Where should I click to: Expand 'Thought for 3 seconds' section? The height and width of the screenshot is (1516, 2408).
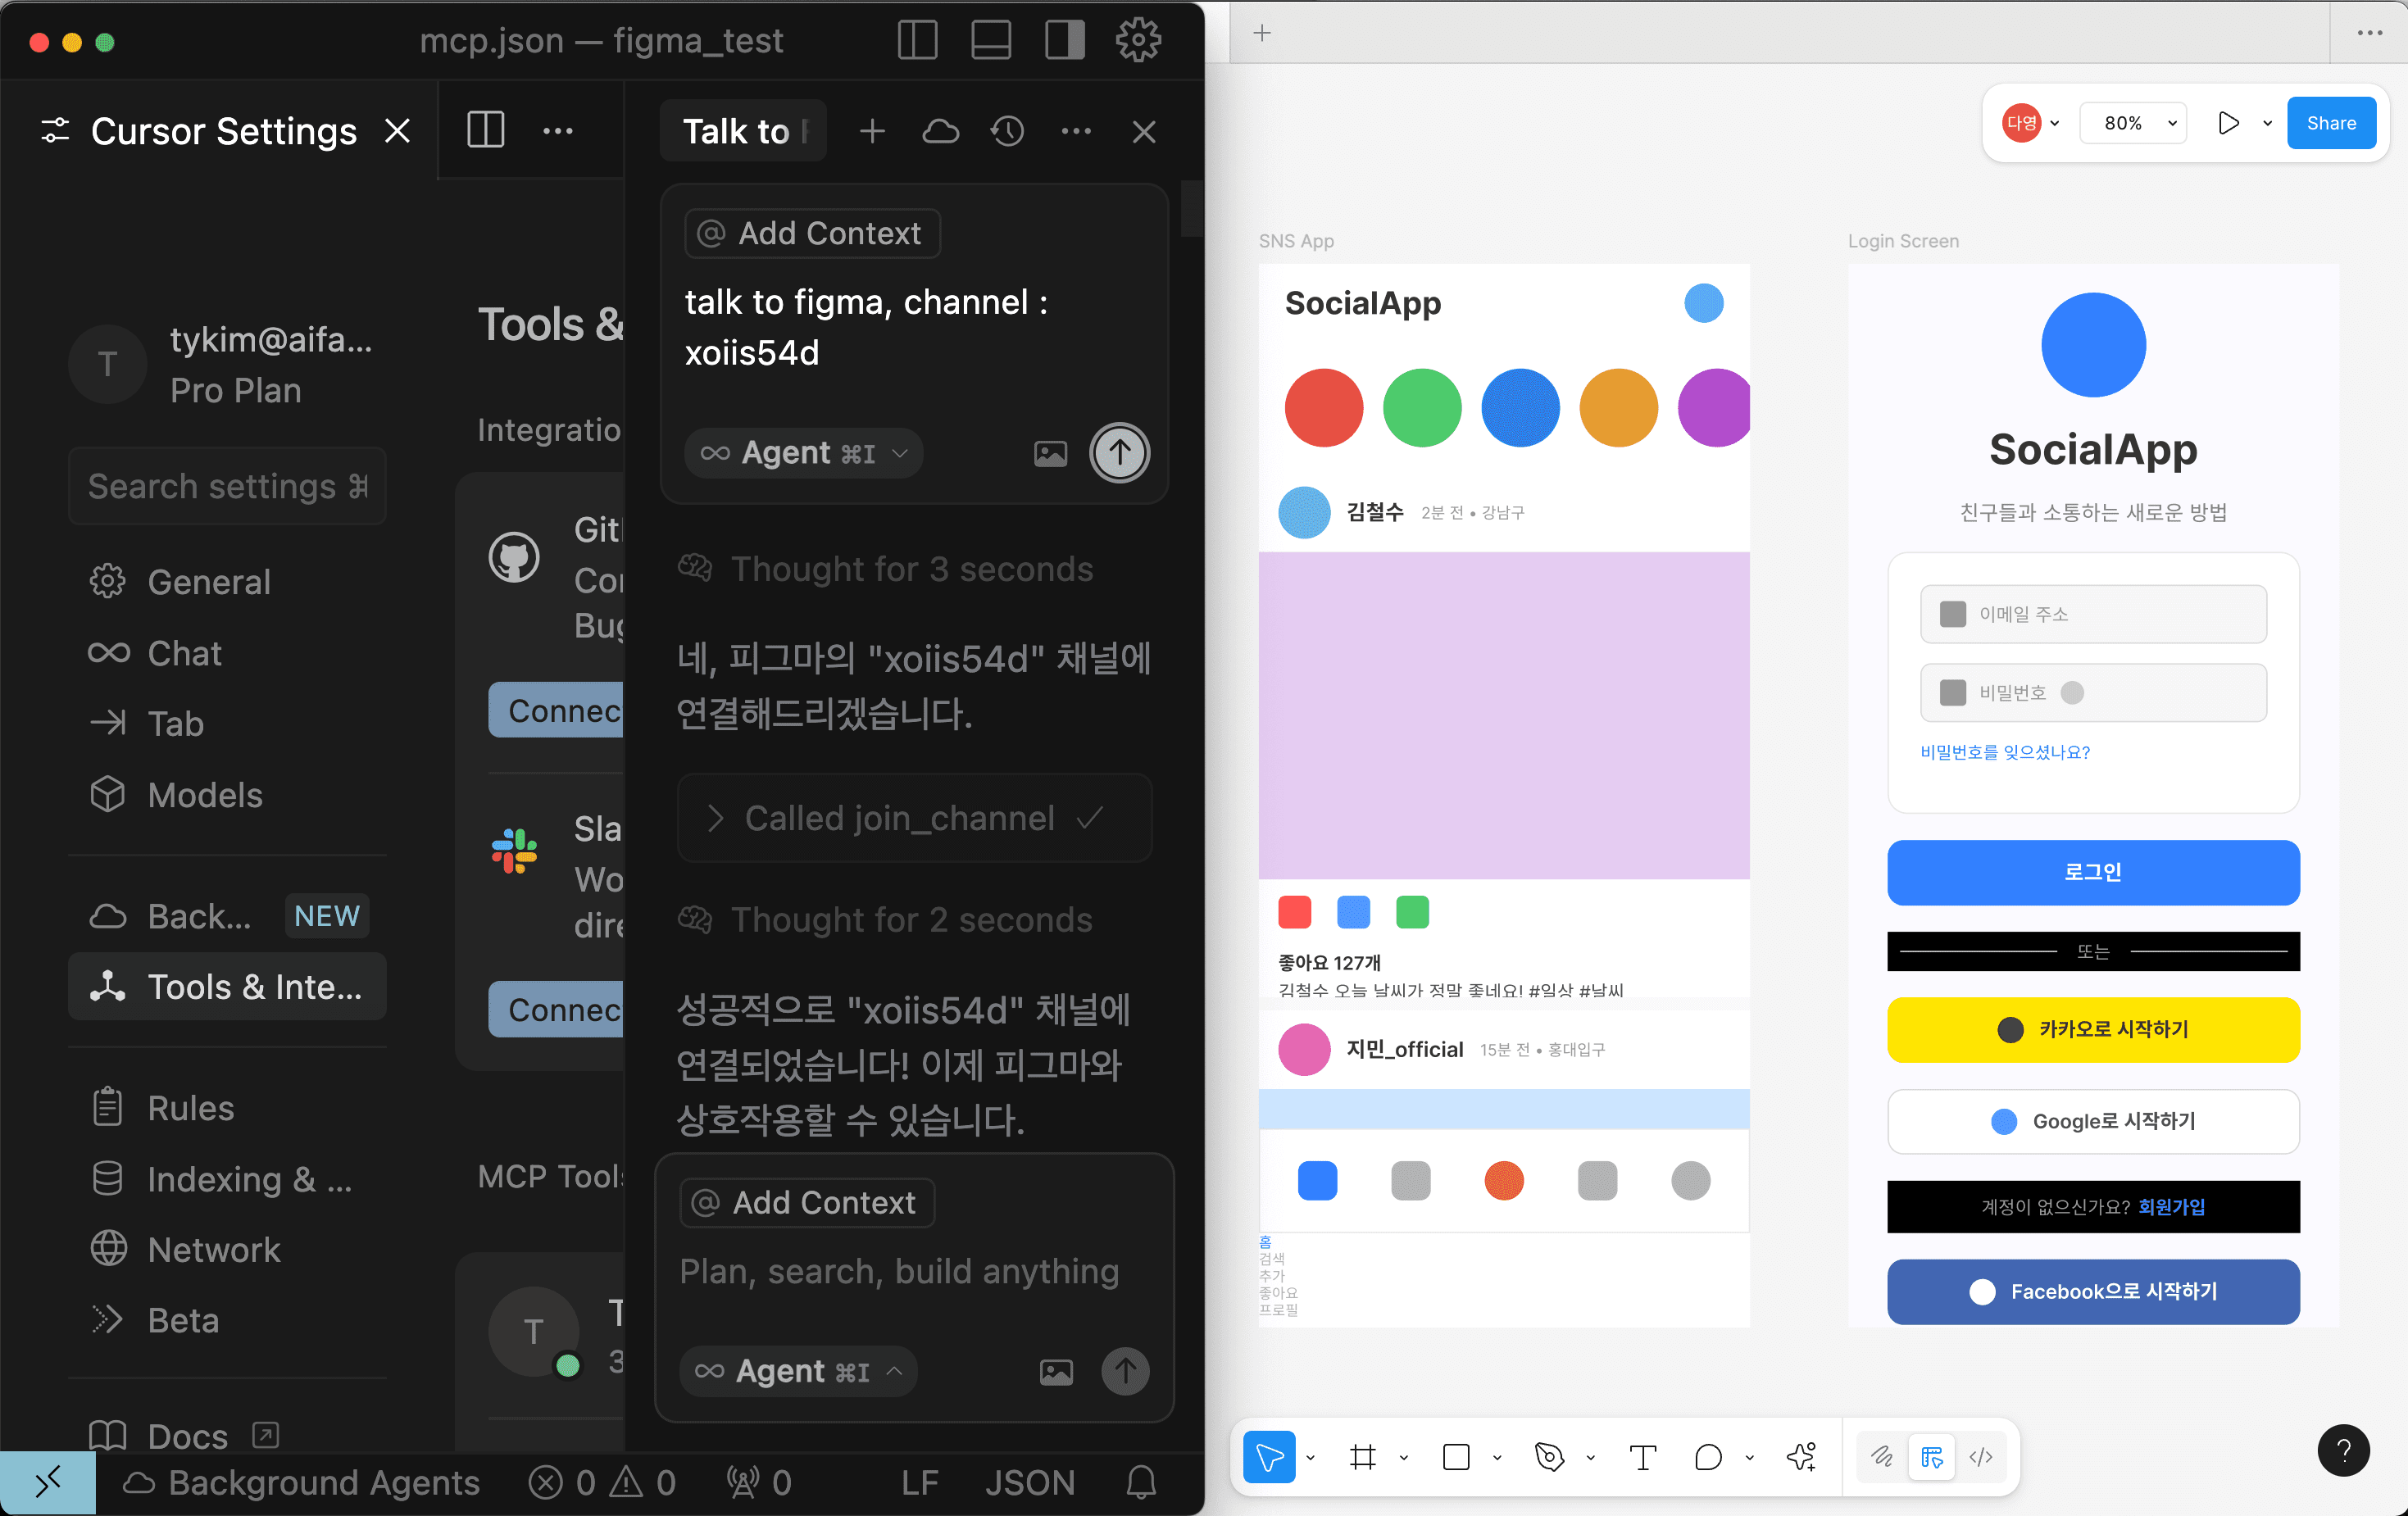pyautogui.click(x=886, y=569)
